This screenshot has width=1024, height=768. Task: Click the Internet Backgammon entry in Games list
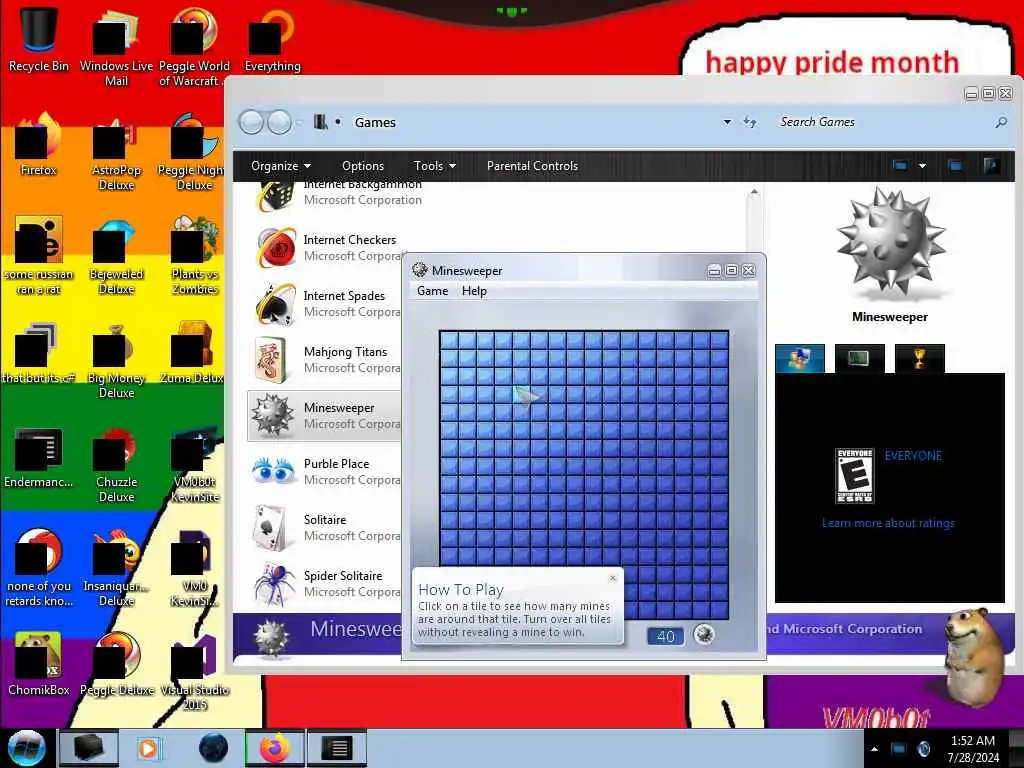pos(340,194)
